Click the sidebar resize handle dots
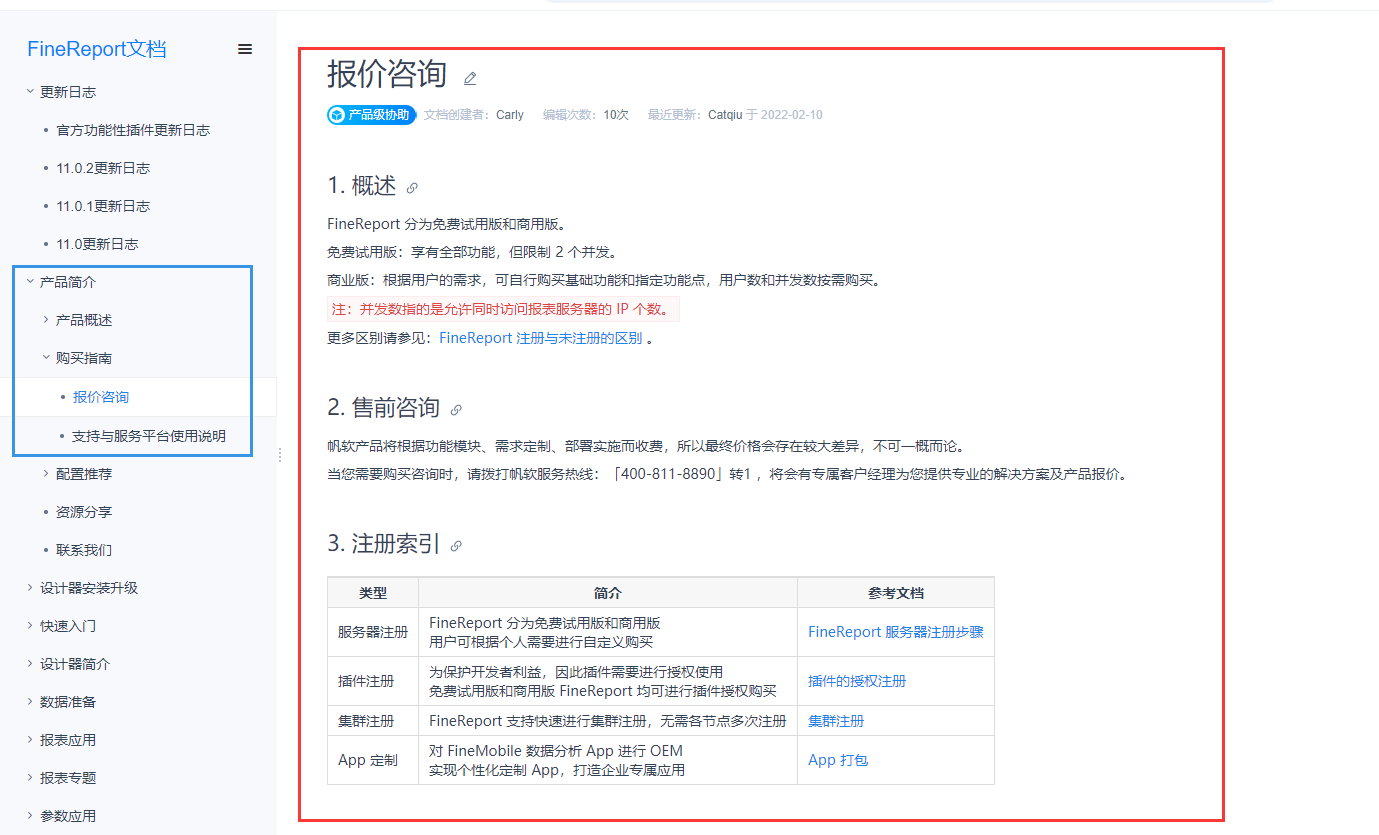The width and height of the screenshot is (1379, 835). (x=280, y=455)
